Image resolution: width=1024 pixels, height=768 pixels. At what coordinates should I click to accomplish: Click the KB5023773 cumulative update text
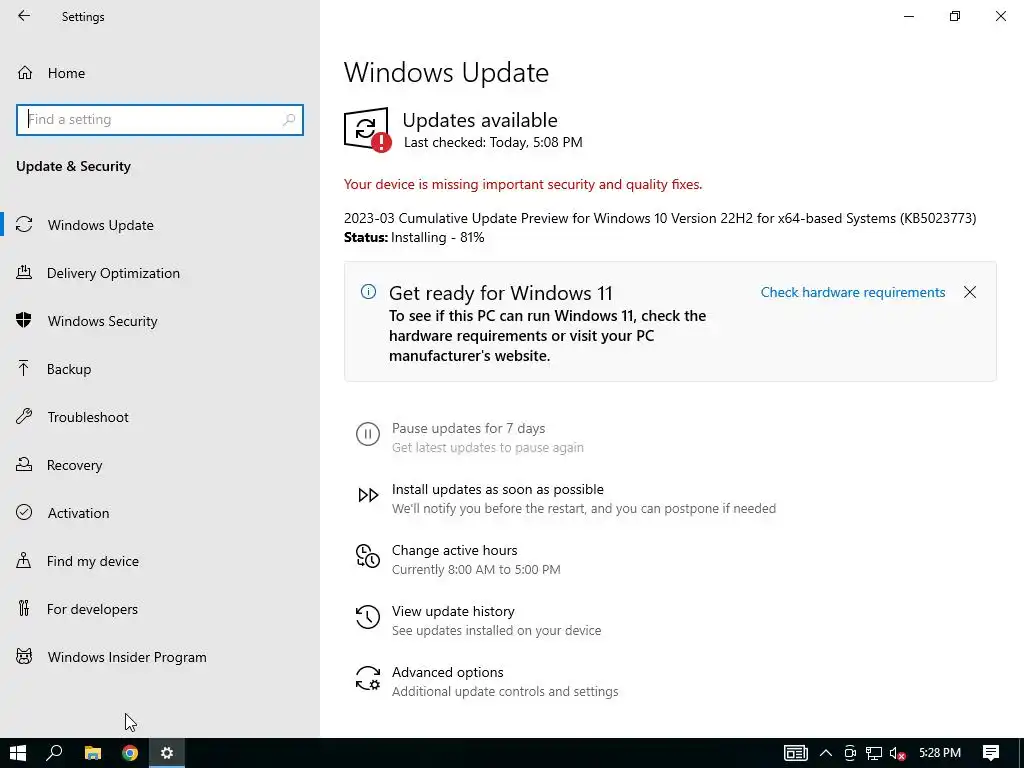[660, 218]
